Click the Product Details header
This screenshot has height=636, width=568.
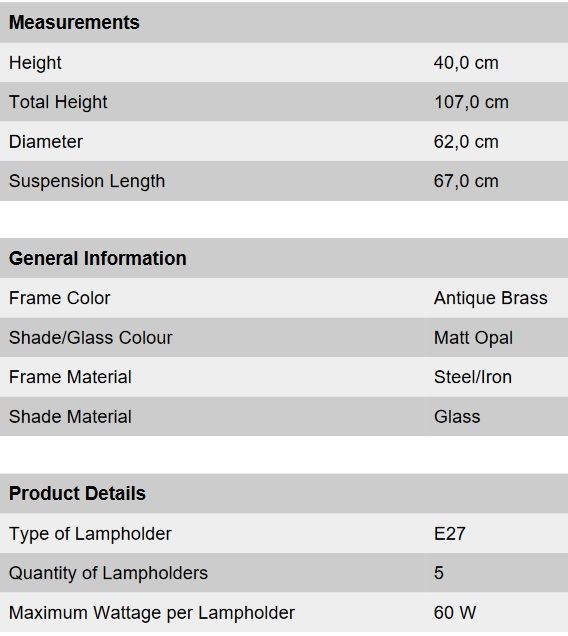[77, 494]
